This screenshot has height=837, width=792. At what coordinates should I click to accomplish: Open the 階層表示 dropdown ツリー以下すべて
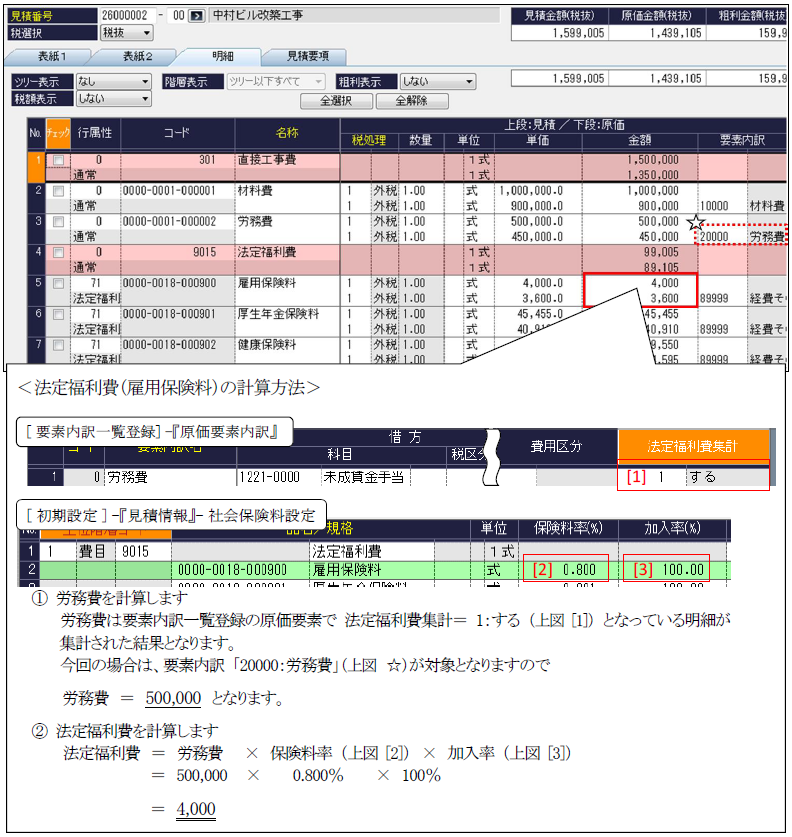276,82
